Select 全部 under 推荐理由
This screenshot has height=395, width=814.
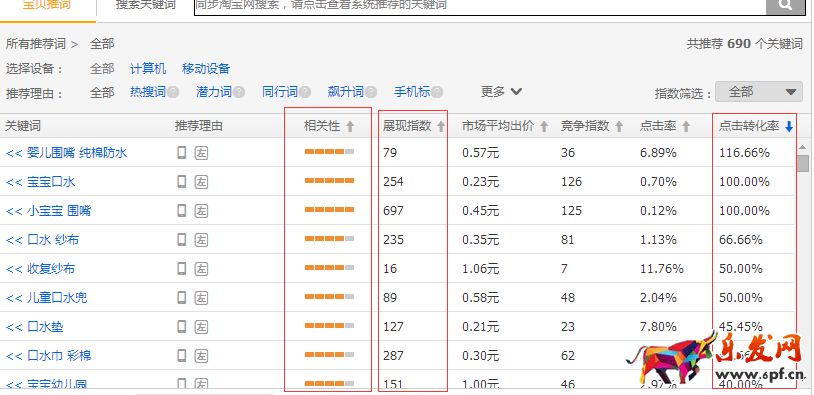102,92
